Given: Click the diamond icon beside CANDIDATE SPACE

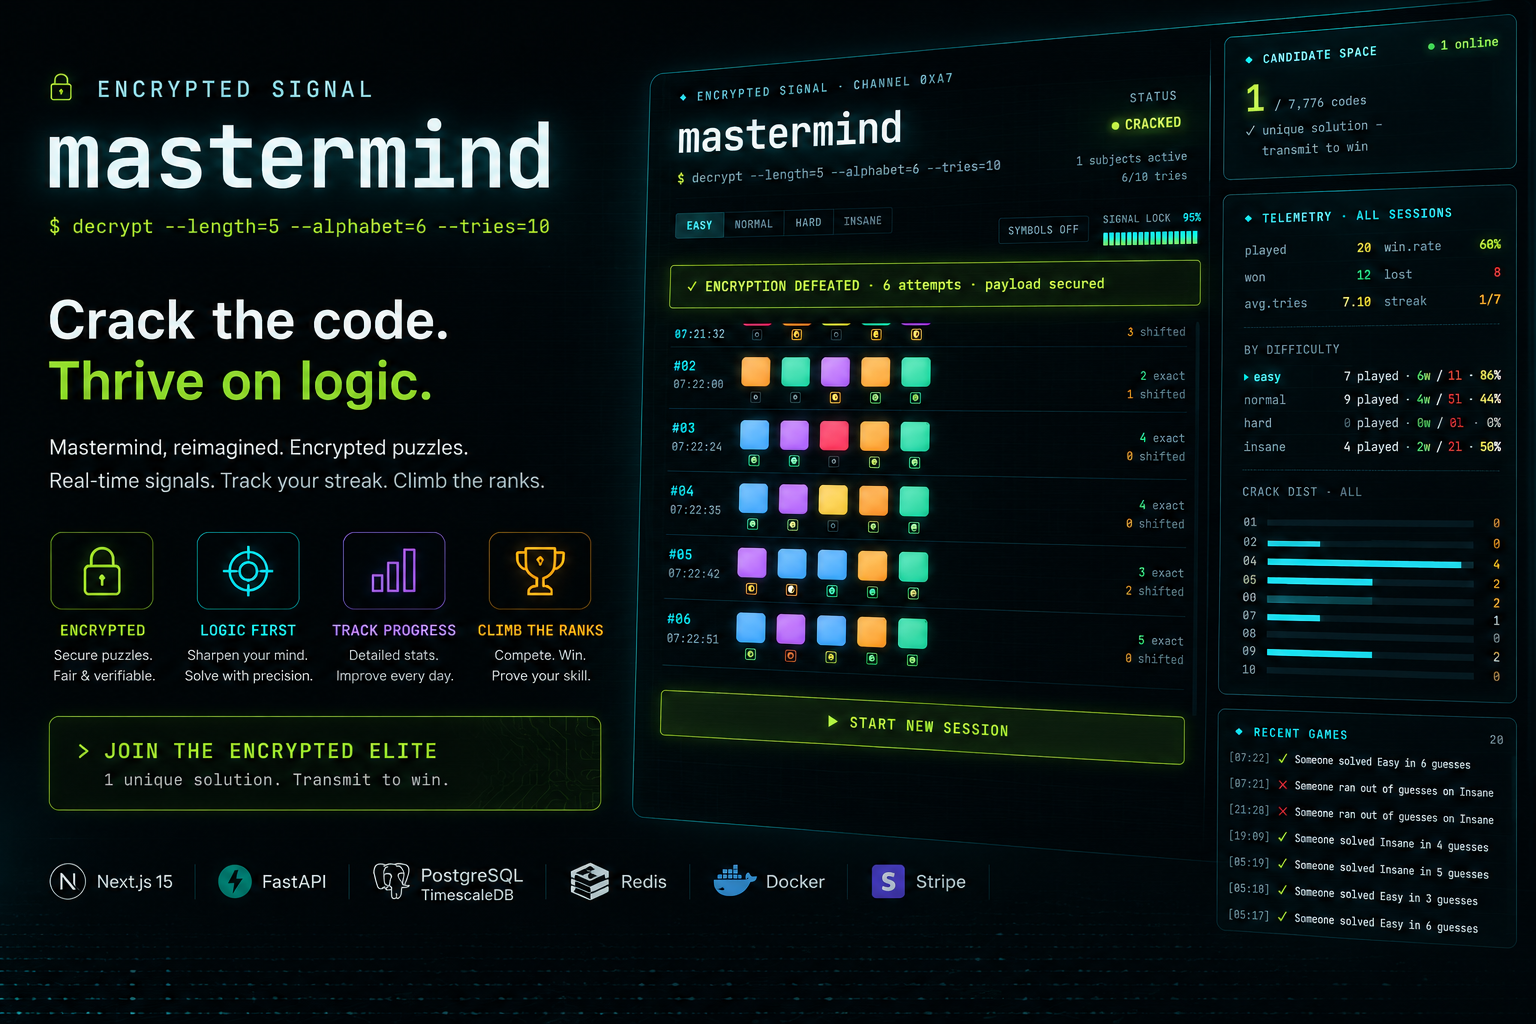Looking at the screenshot, I should click(1249, 60).
